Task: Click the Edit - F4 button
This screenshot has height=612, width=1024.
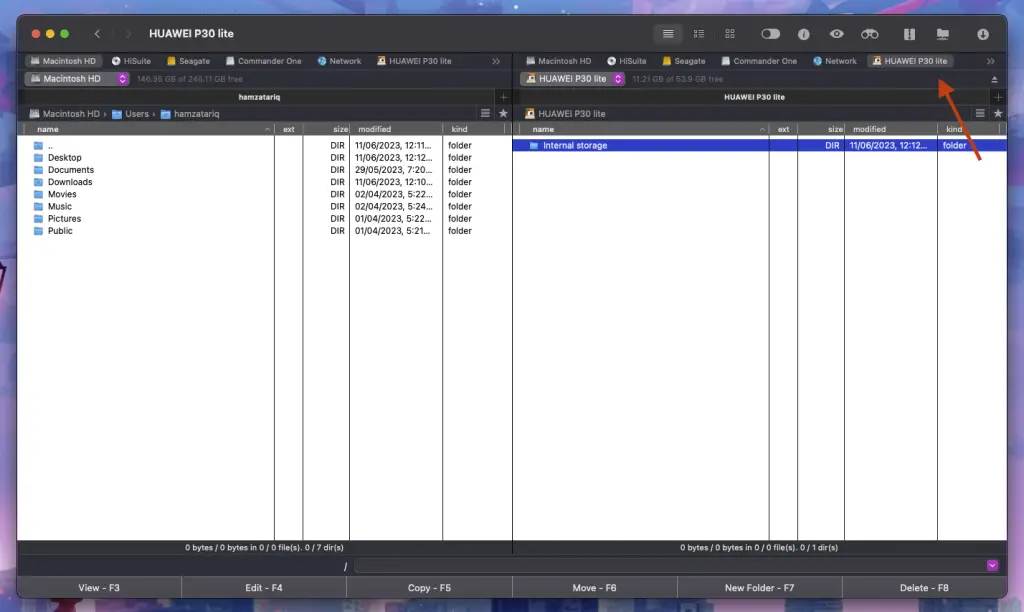Action: coord(264,588)
